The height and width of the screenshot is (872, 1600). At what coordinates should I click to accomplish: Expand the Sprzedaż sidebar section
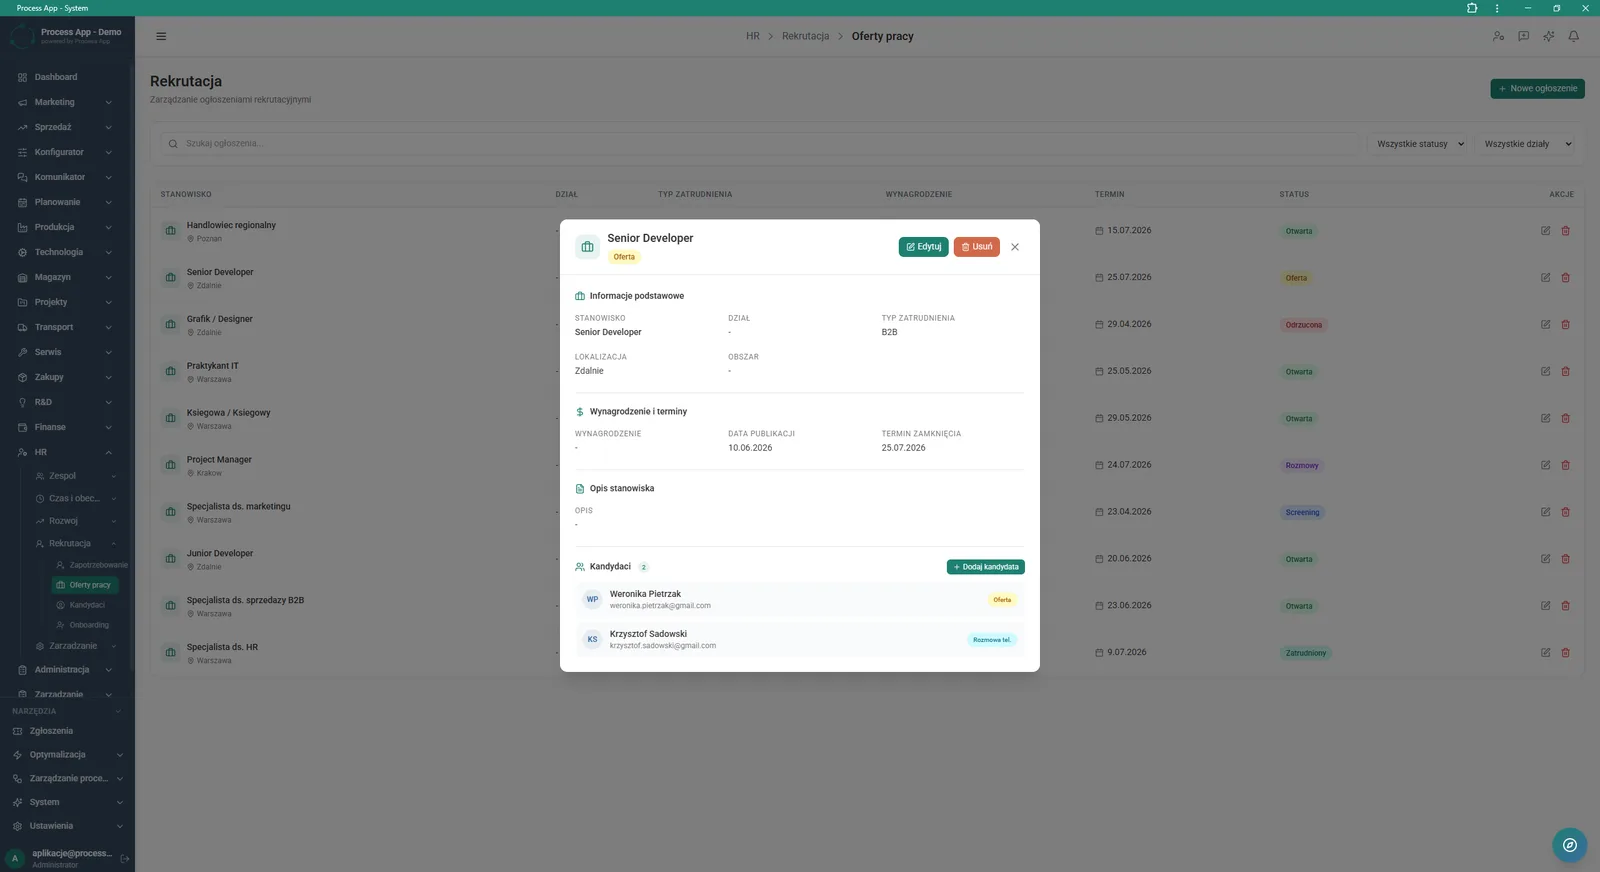(67, 127)
